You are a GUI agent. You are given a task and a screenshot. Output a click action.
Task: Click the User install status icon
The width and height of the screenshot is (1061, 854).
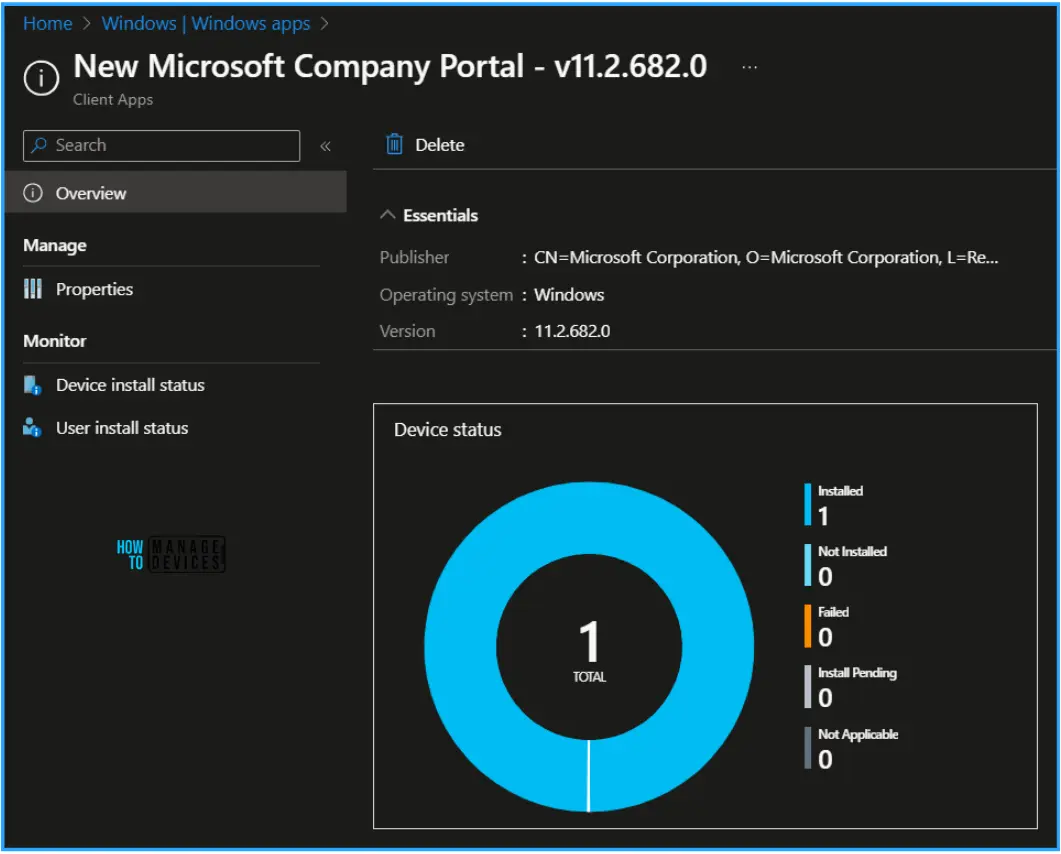click(32, 428)
